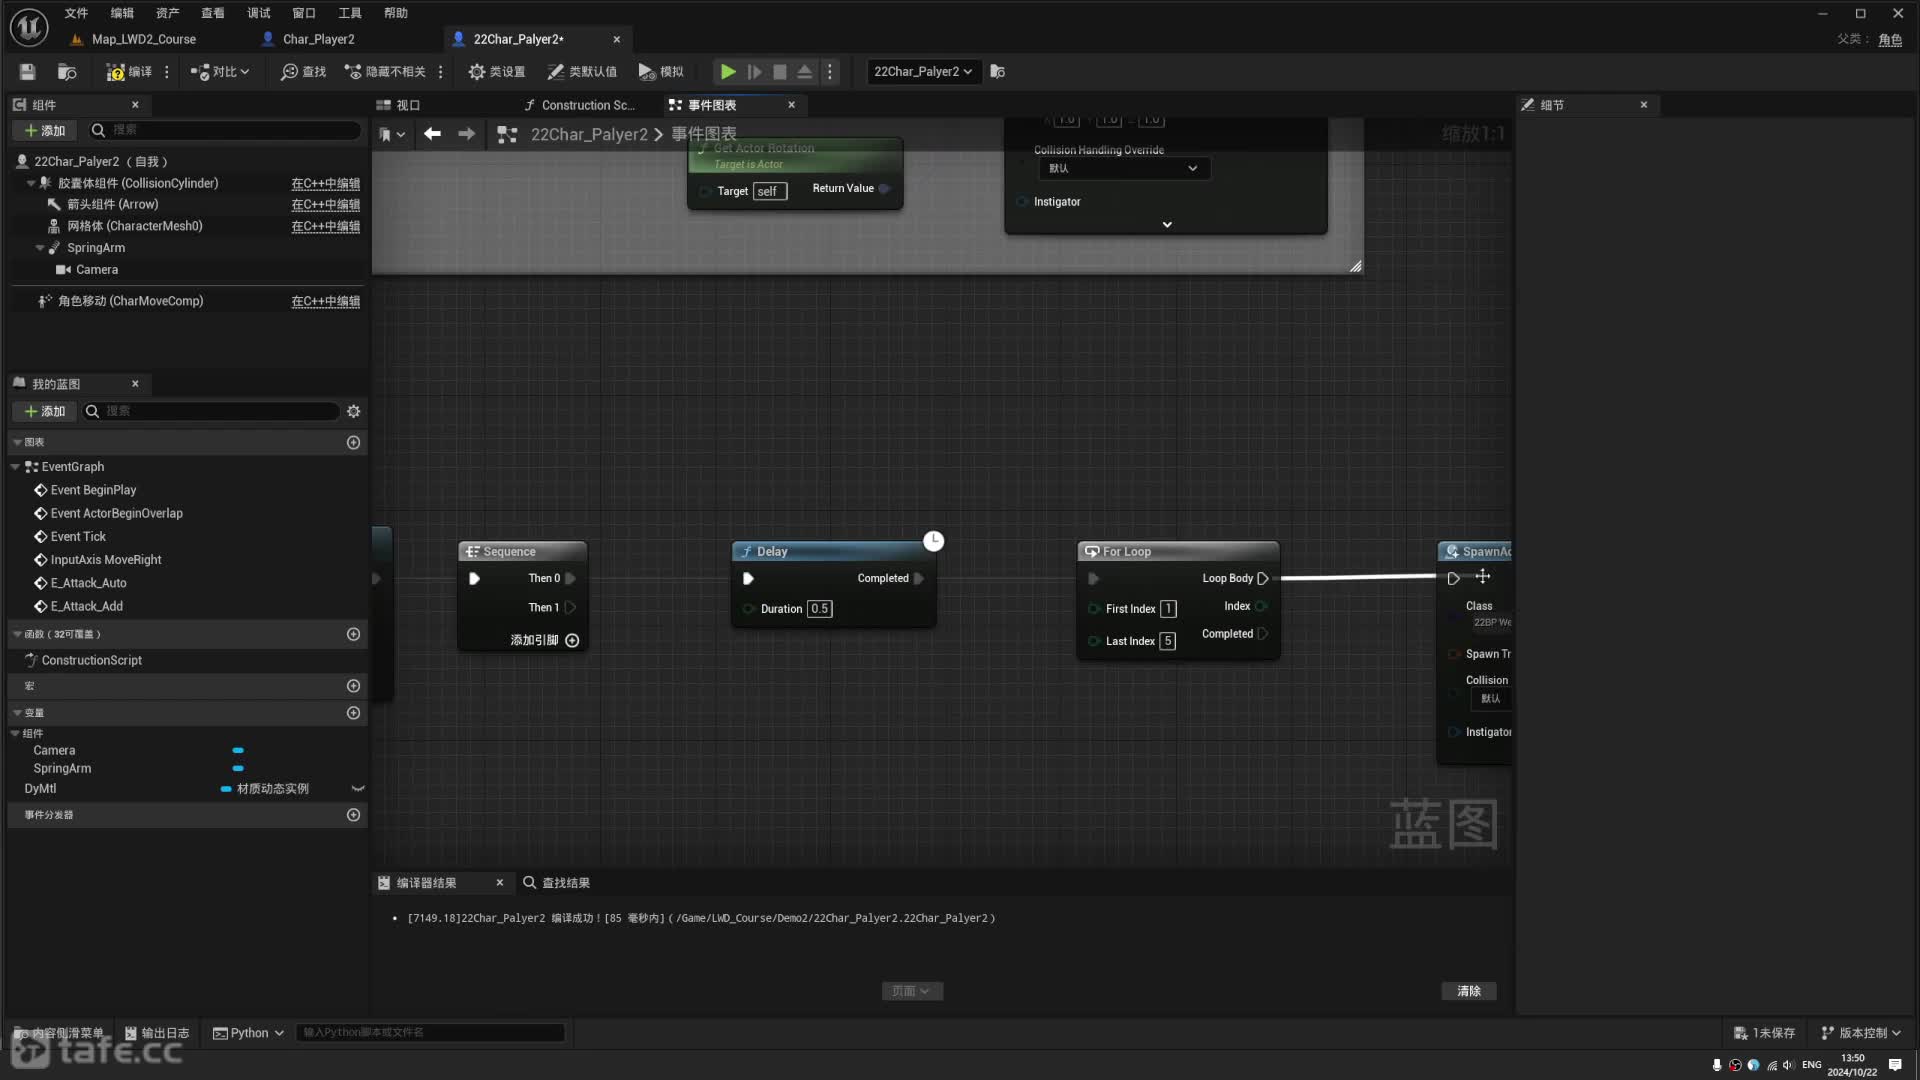Open the Diff (对比) dropdown
The image size is (1920, 1080).
[x=220, y=71]
